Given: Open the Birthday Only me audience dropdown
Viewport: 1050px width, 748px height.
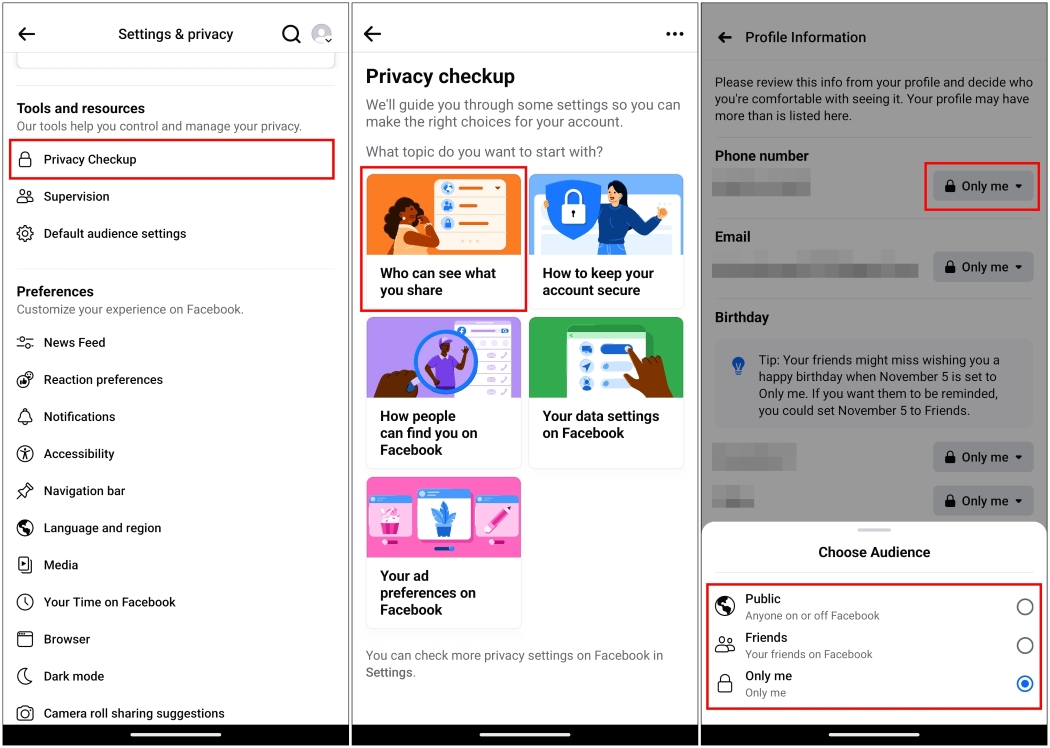Looking at the screenshot, I should click(x=982, y=457).
